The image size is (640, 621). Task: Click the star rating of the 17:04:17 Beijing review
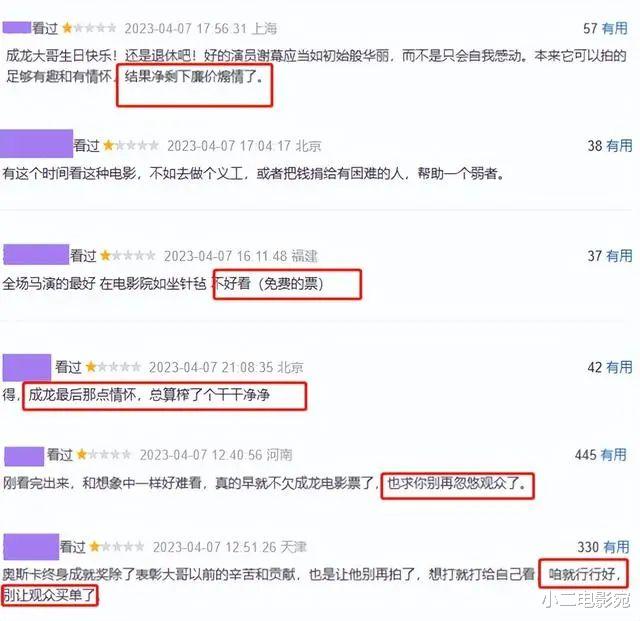(x=131, y=145)
